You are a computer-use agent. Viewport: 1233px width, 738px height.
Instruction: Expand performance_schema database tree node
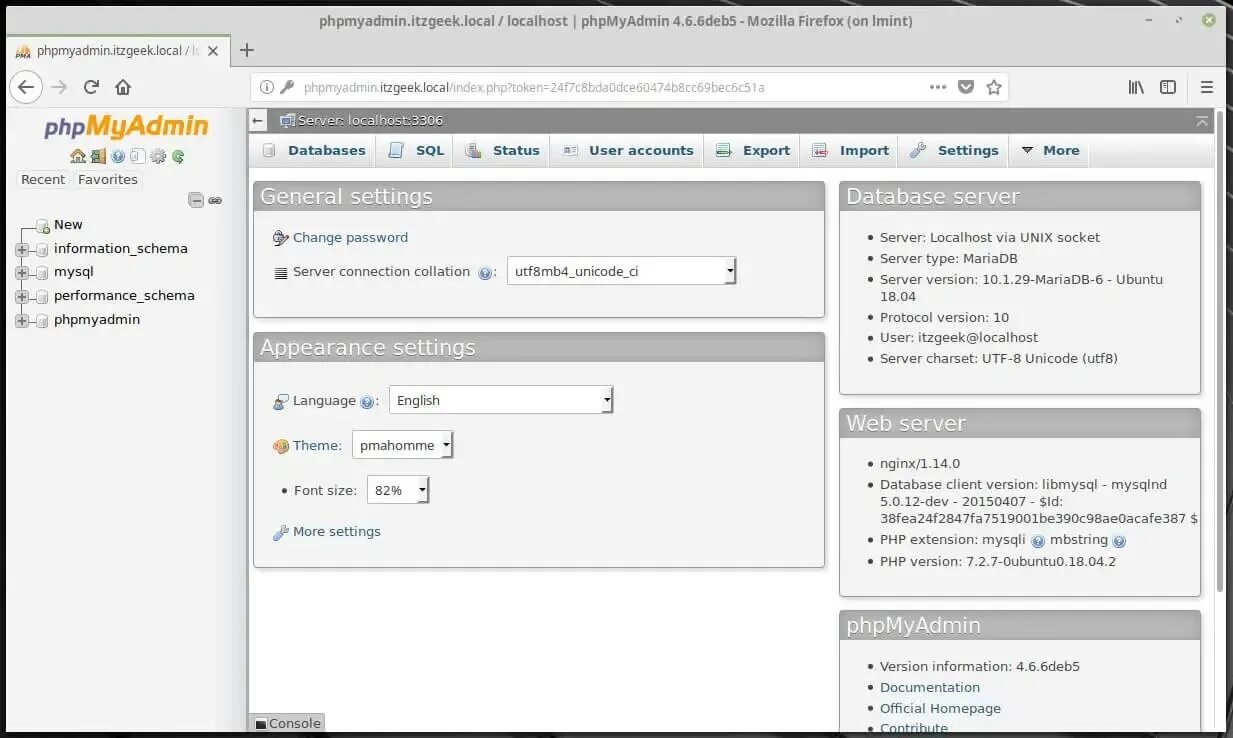coord(22,296)
